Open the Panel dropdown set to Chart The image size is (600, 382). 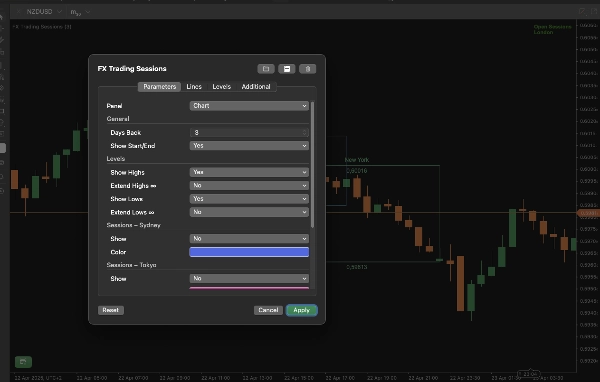click(x=249, y=106)
